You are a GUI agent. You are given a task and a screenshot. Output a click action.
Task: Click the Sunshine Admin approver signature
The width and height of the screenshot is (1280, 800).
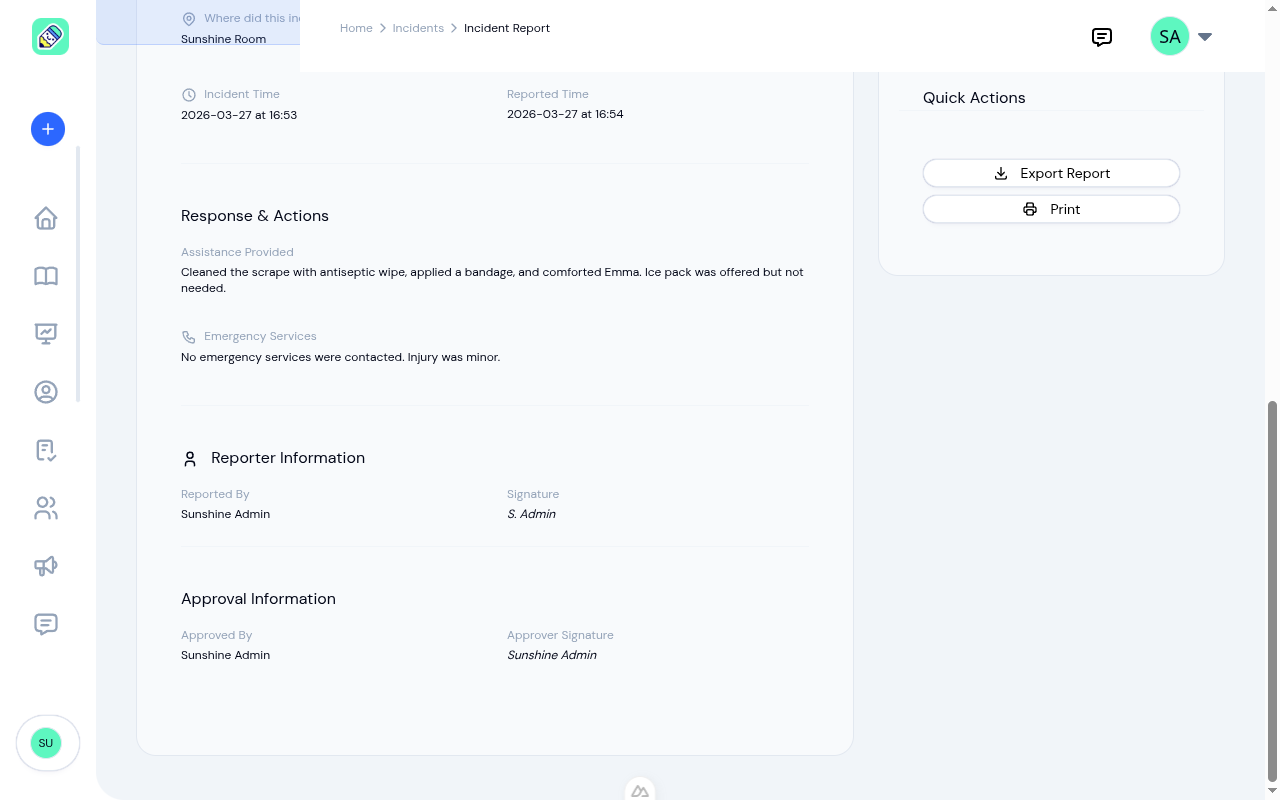552,655
